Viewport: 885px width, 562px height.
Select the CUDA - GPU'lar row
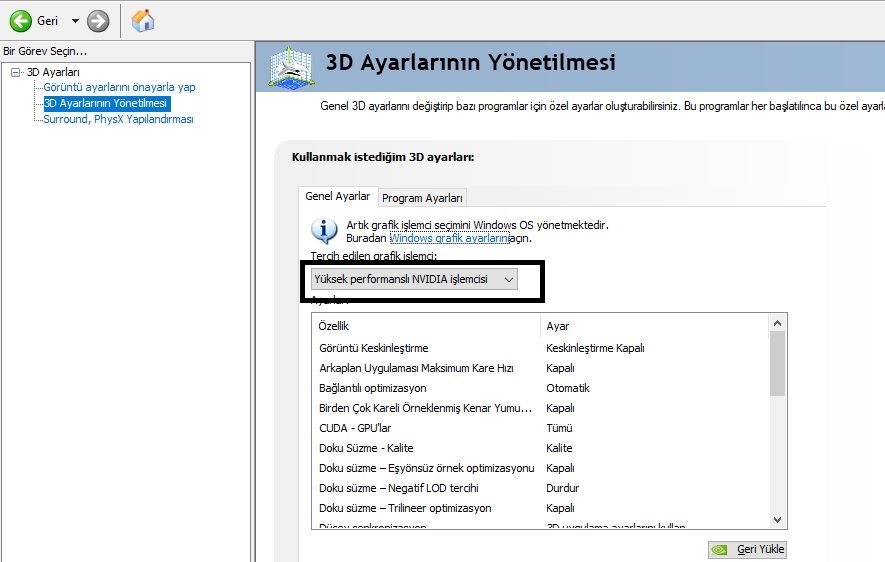tap(540, 428)
